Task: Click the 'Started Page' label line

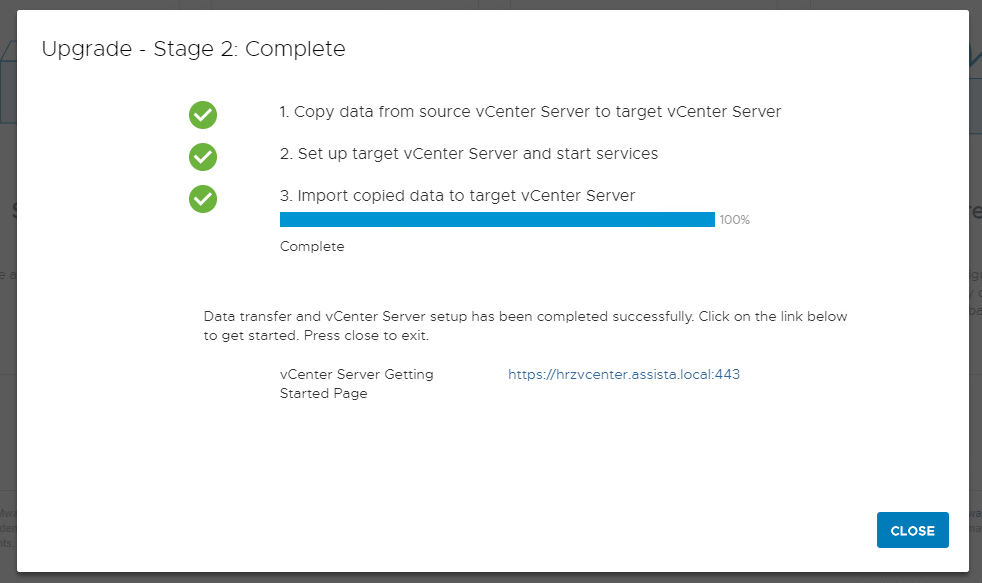Action: (323, 393)
